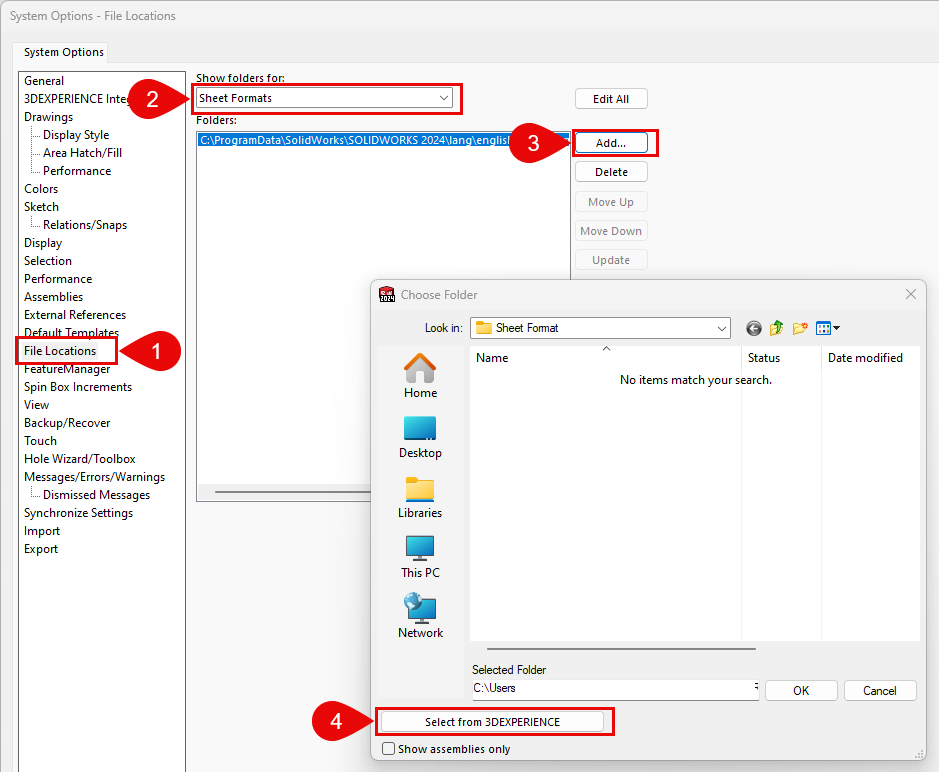Click Cancel in Choose Folder dialog
Image resolution: width=939 pixels, height=772 pixels.
click(880, 691)
